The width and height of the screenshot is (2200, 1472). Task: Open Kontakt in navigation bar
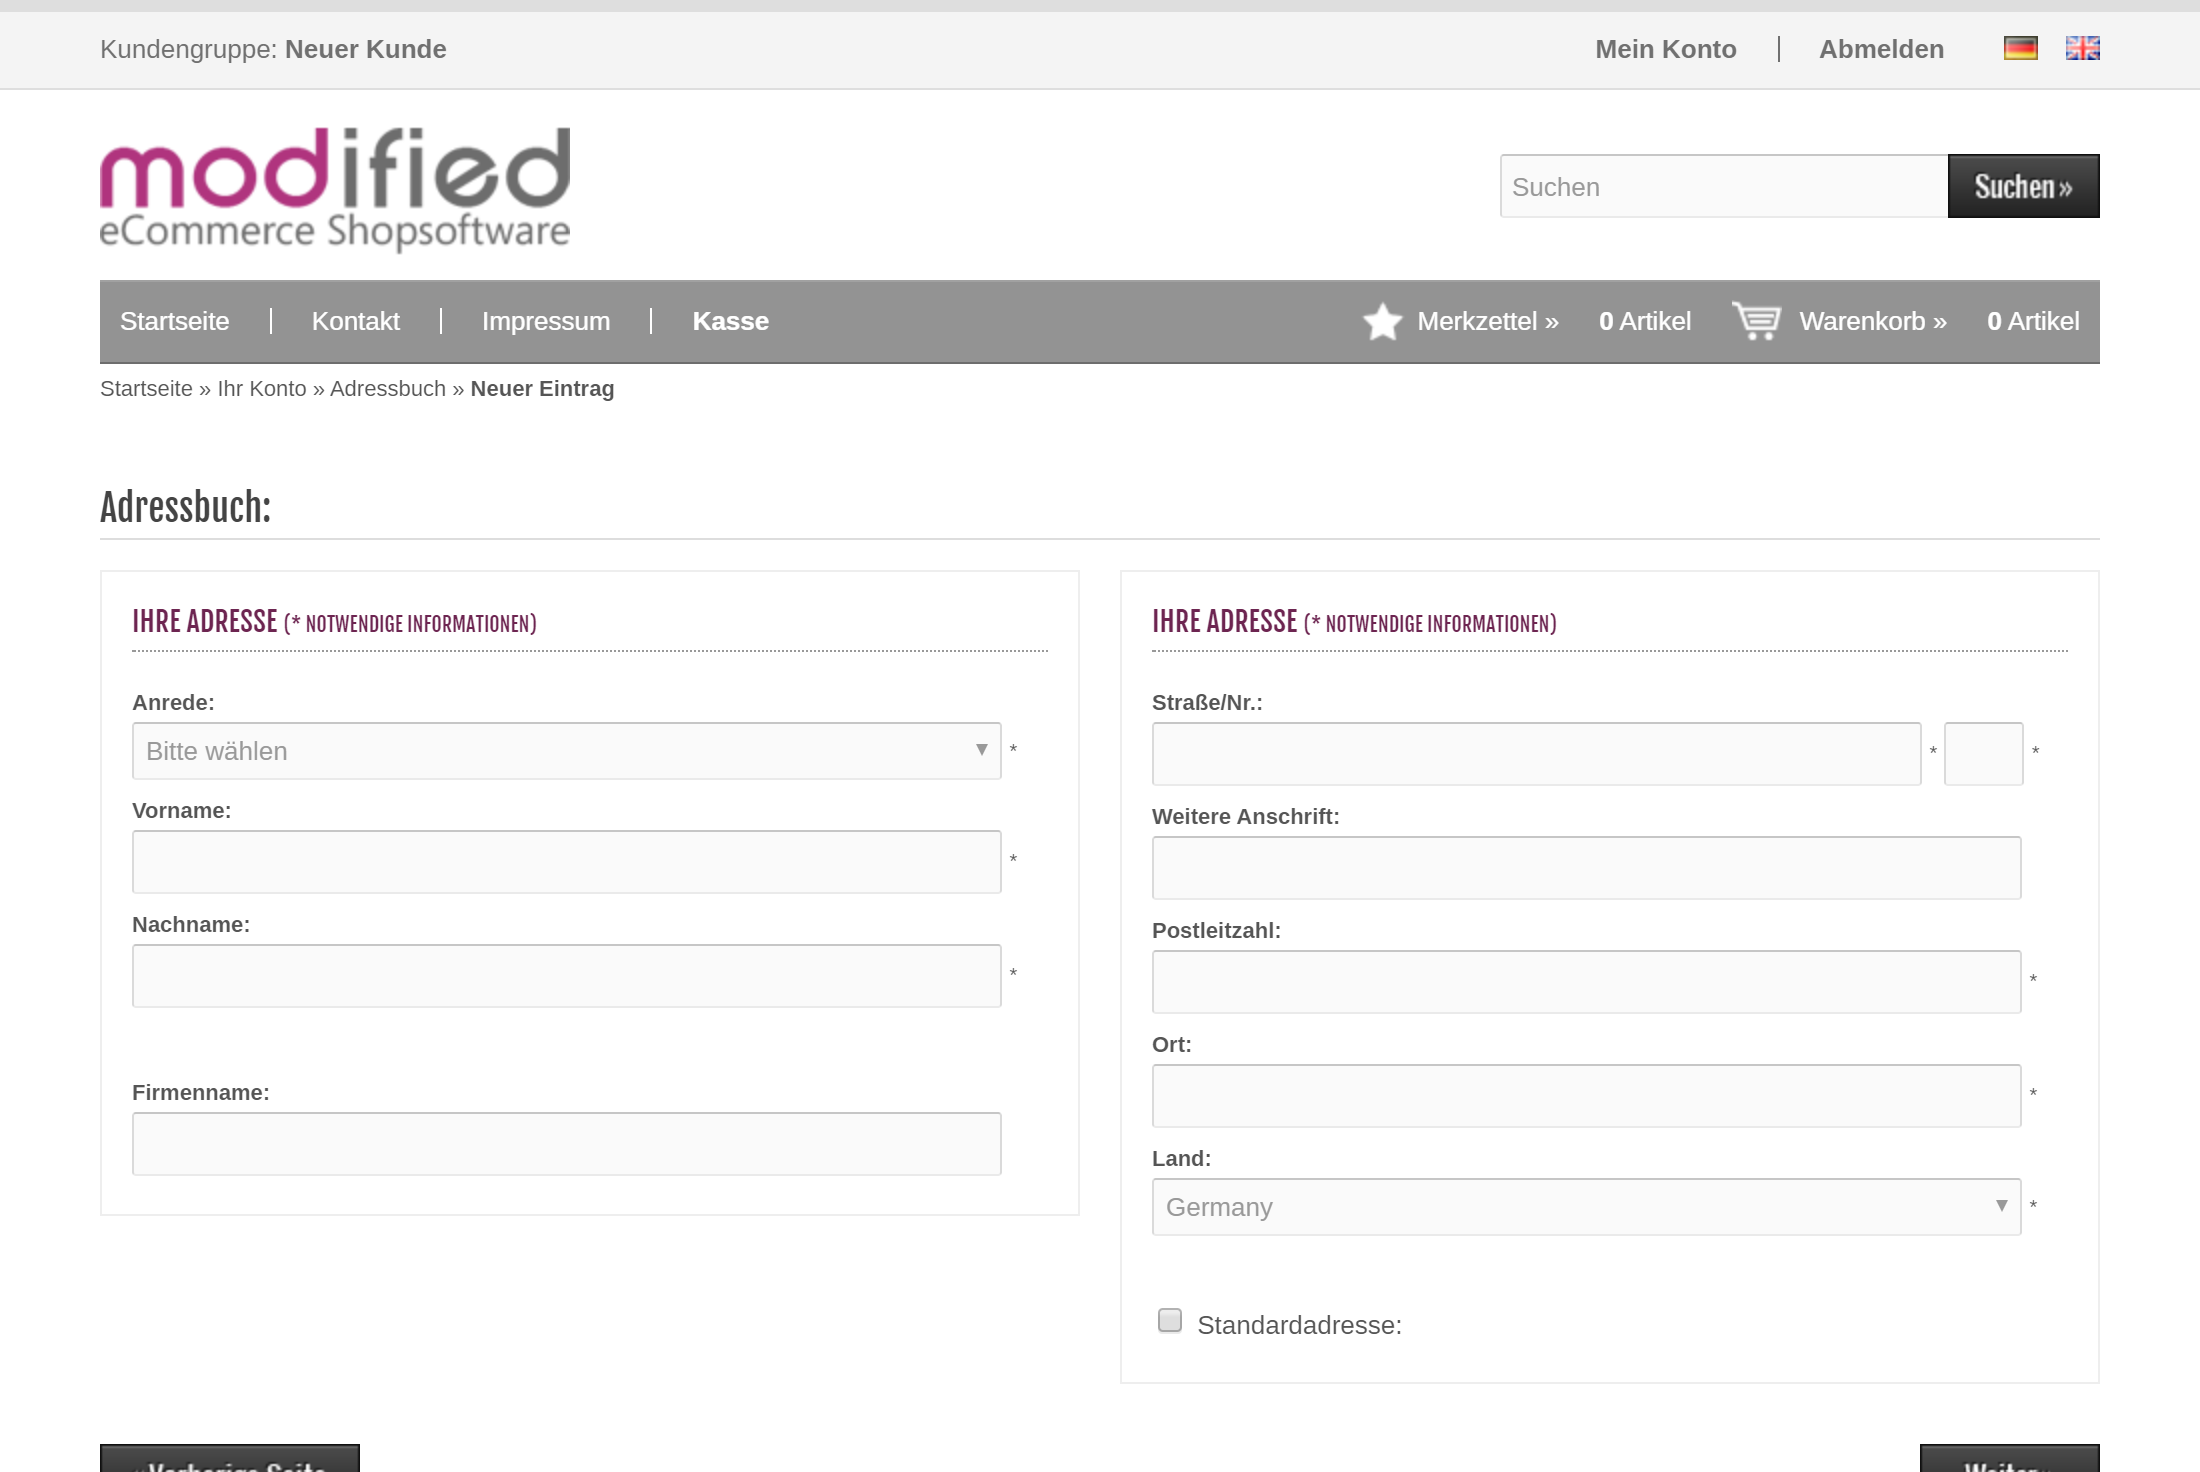[355, 321]
